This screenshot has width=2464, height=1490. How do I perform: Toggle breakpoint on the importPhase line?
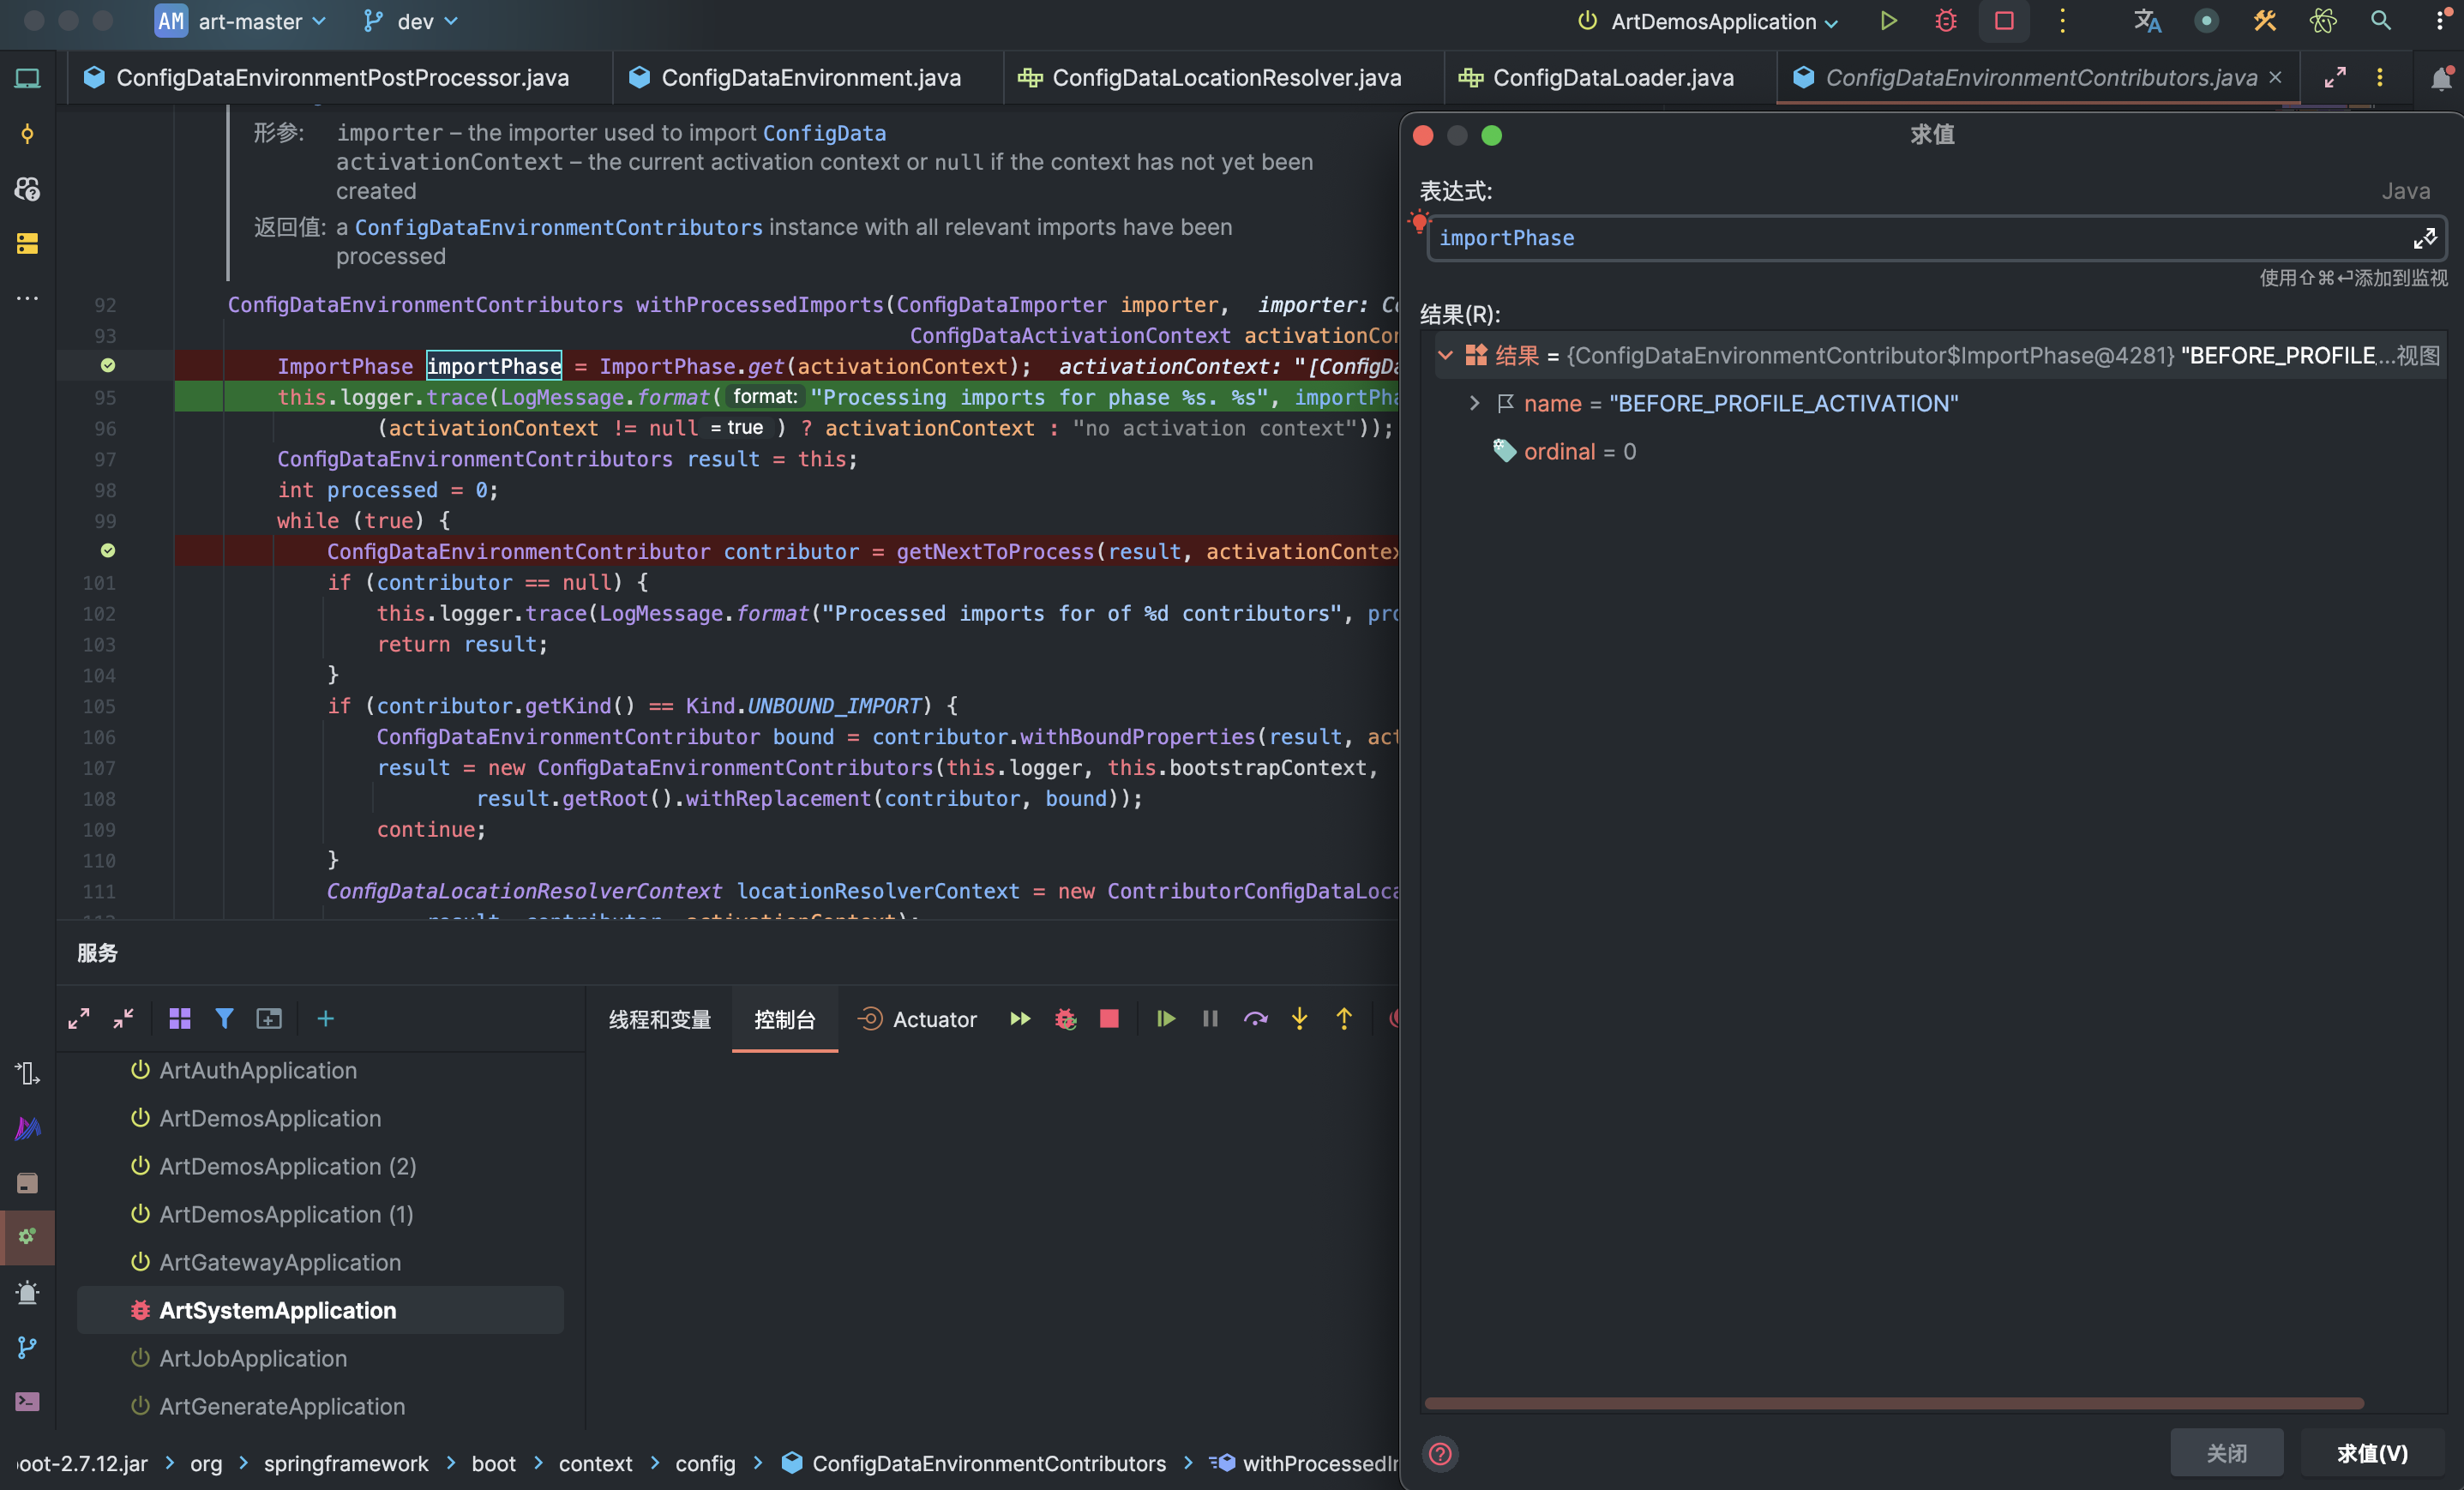107,366
